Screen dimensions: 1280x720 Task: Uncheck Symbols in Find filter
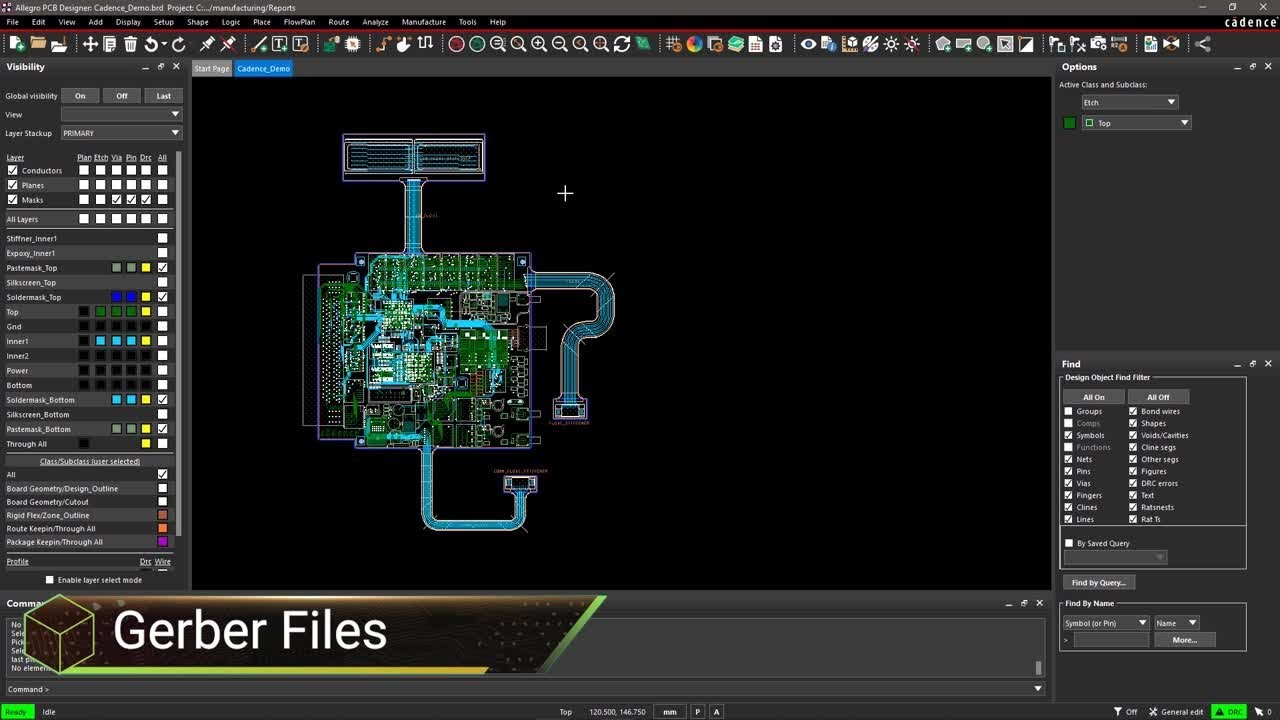coord(1069,435)
